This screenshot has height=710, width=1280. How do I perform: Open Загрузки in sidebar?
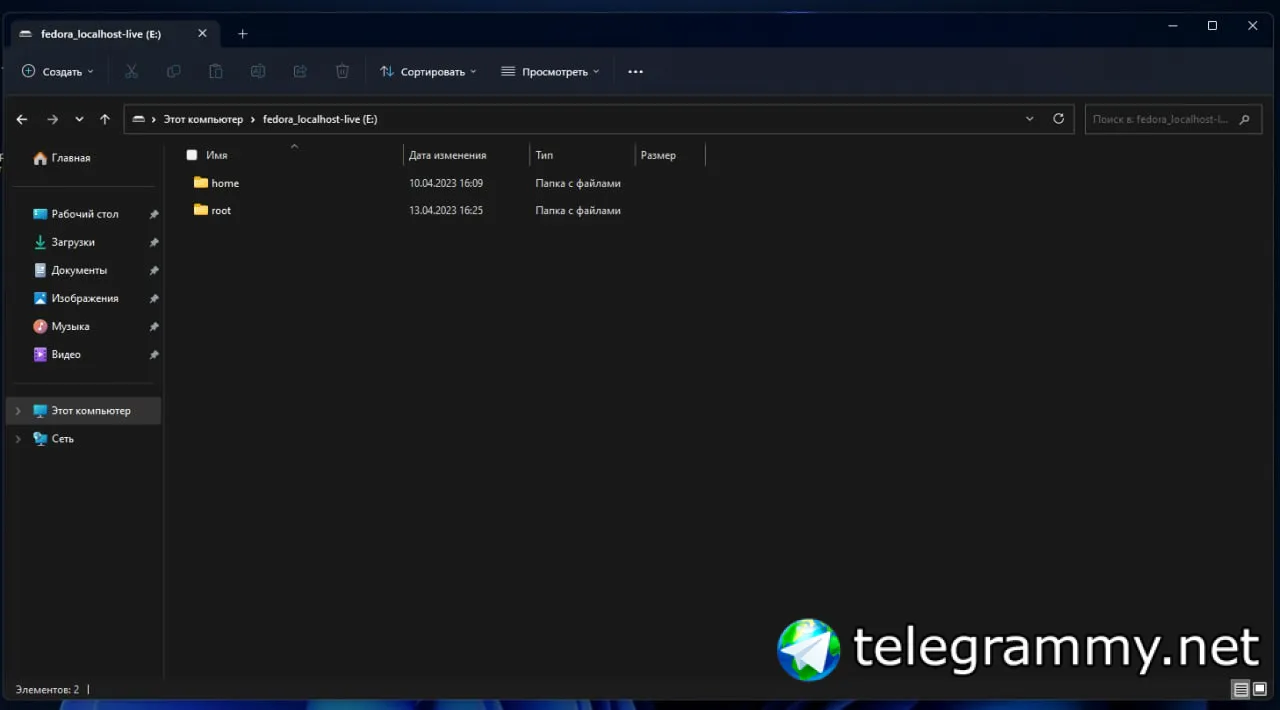pyautogui.click(x=64, y=242)
